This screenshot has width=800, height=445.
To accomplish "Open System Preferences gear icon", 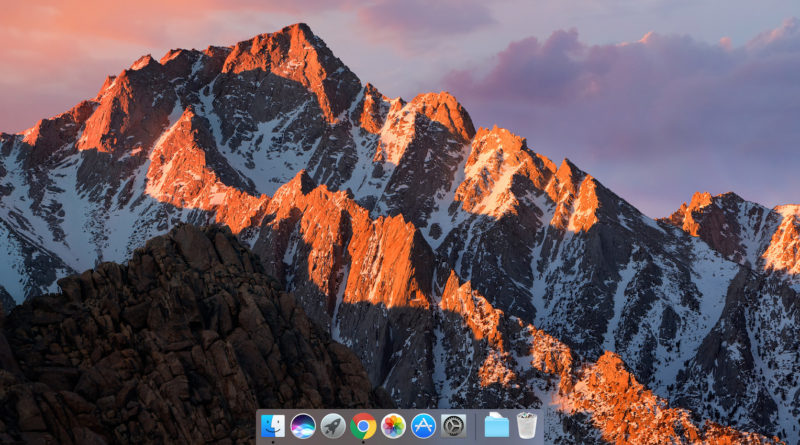I will click(454, 426).
